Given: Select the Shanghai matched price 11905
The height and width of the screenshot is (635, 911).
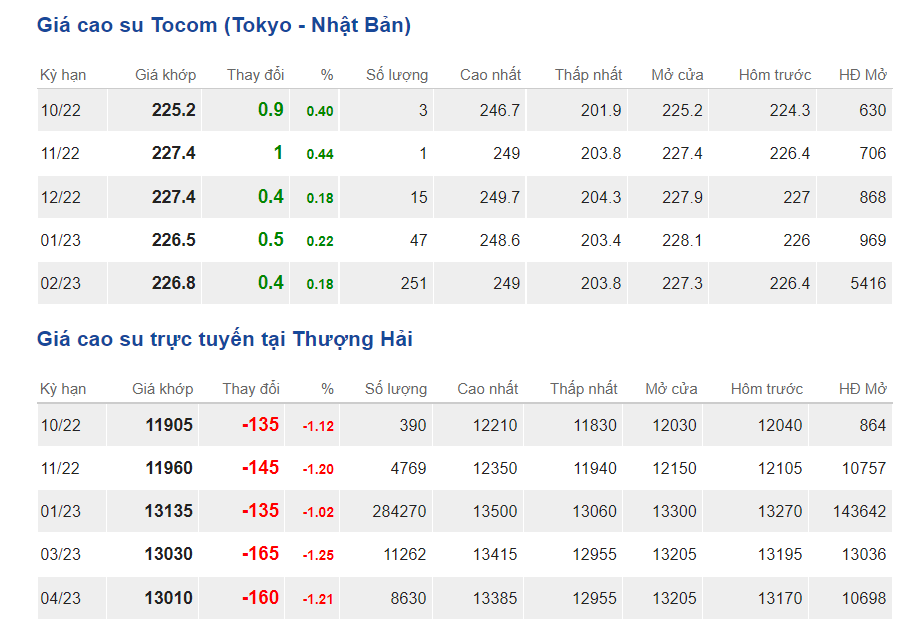Looking at the screenshot, I should pos(169,425).
